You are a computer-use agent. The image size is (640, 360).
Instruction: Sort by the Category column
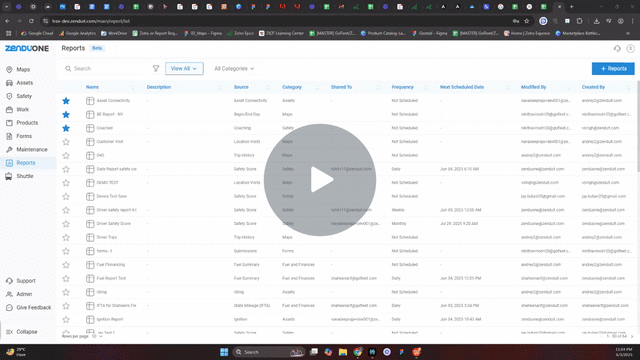[x=292, y=87]
